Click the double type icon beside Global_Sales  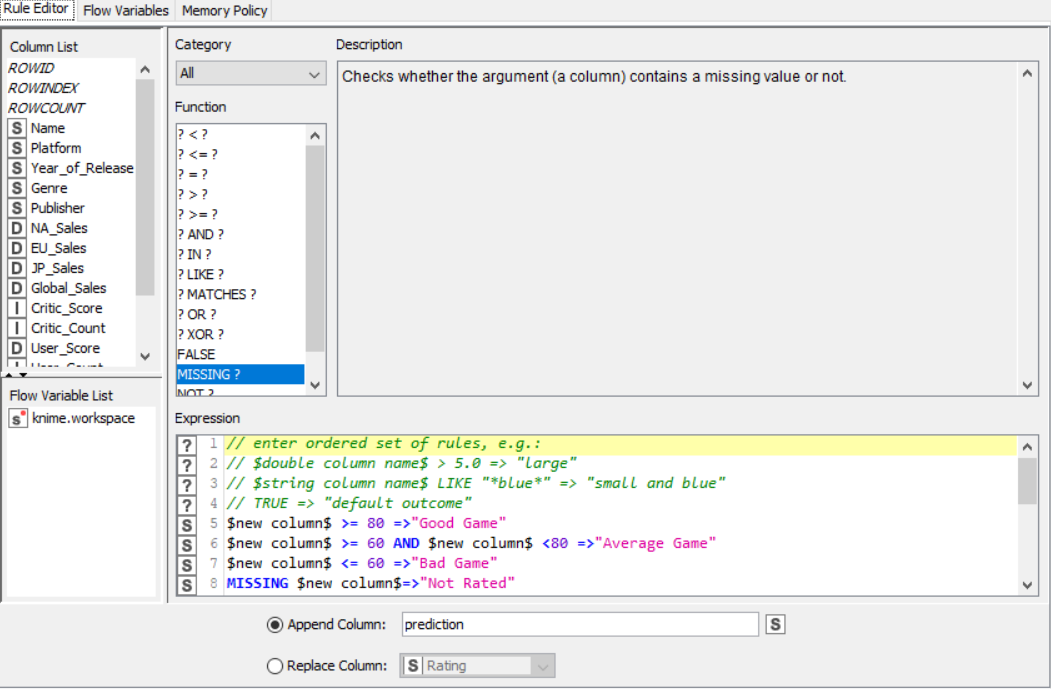tap(17, 288)
